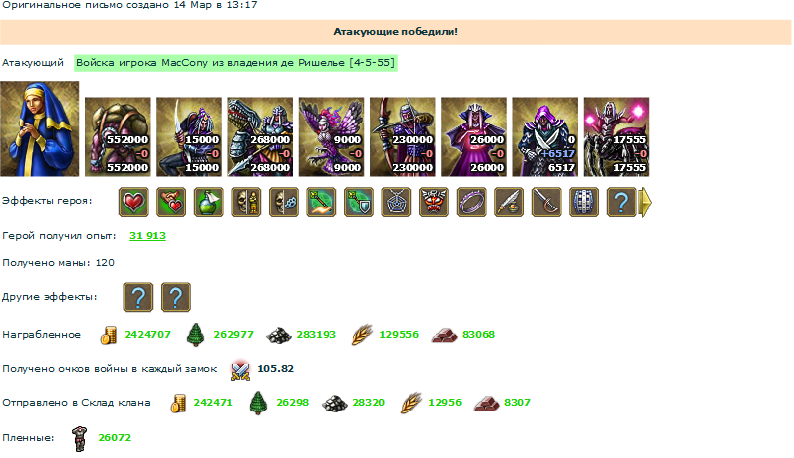Click the key with shield effect icon

[359, 202]
